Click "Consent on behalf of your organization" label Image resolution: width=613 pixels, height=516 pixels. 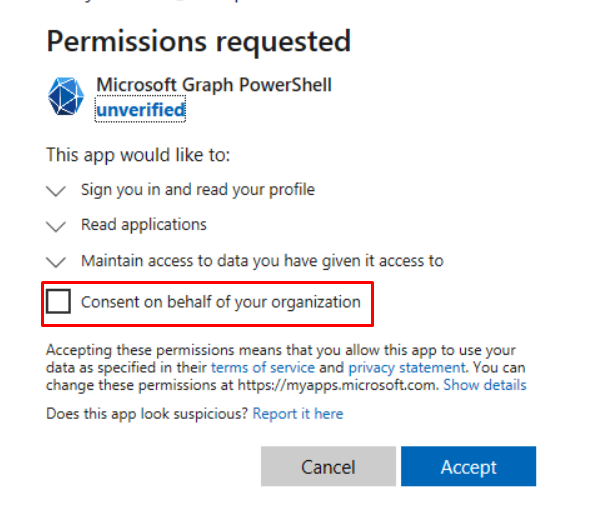click(220, 301)
